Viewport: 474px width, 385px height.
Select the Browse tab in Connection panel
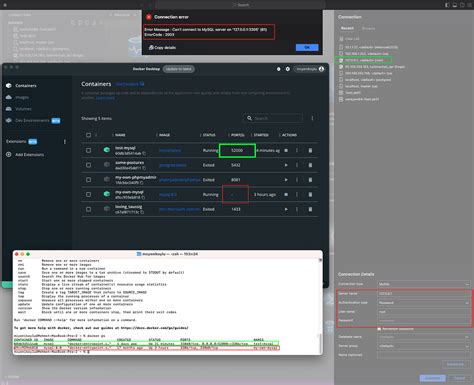point(368,28)
